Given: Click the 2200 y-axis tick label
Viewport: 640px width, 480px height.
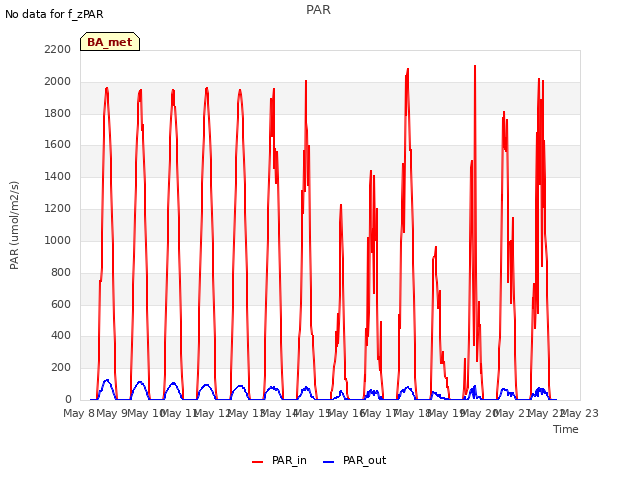Looking at the screenshot, I should coord(58,49).
